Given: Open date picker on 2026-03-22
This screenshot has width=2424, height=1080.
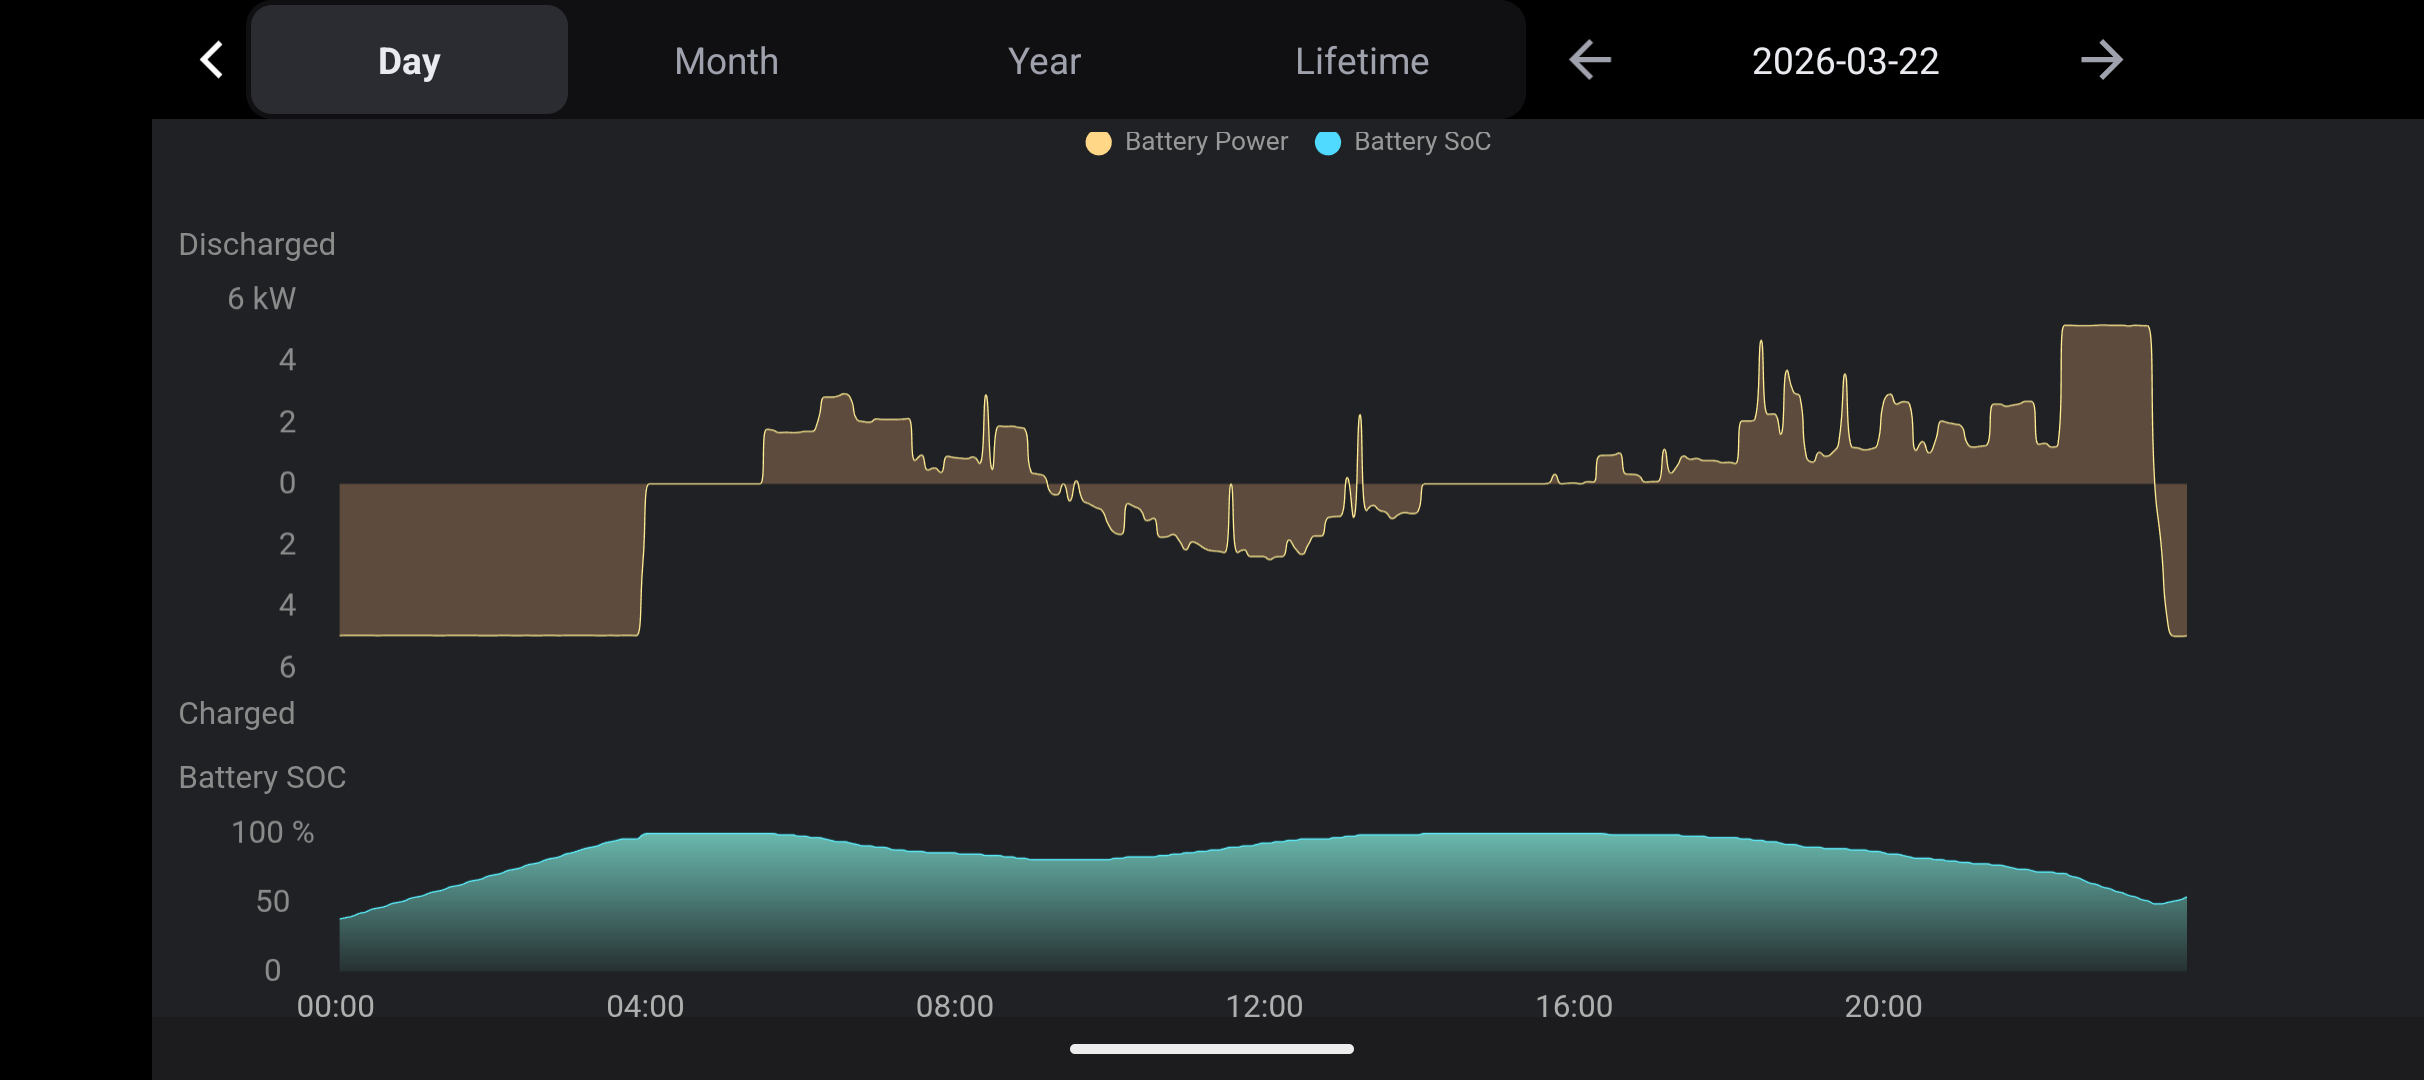Looking at the screenshot, I should pos(1845,61).
